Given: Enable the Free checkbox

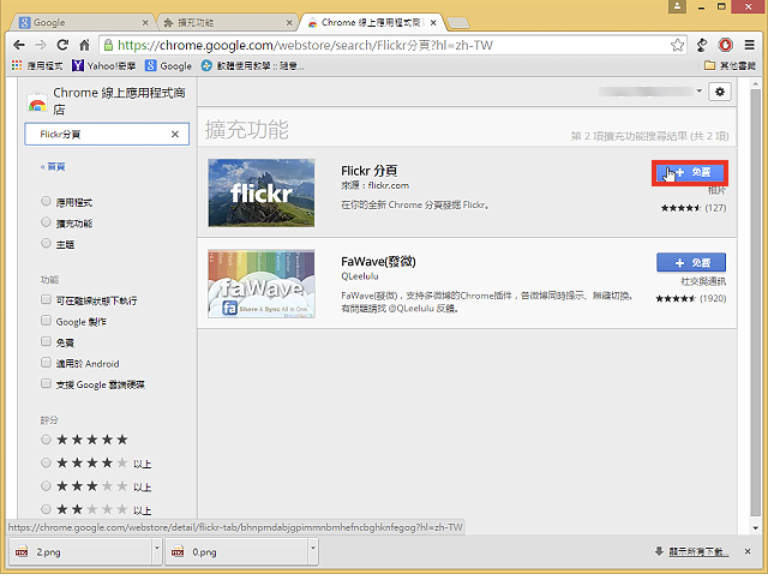Looking at the screenshot, I should point(46,341).
